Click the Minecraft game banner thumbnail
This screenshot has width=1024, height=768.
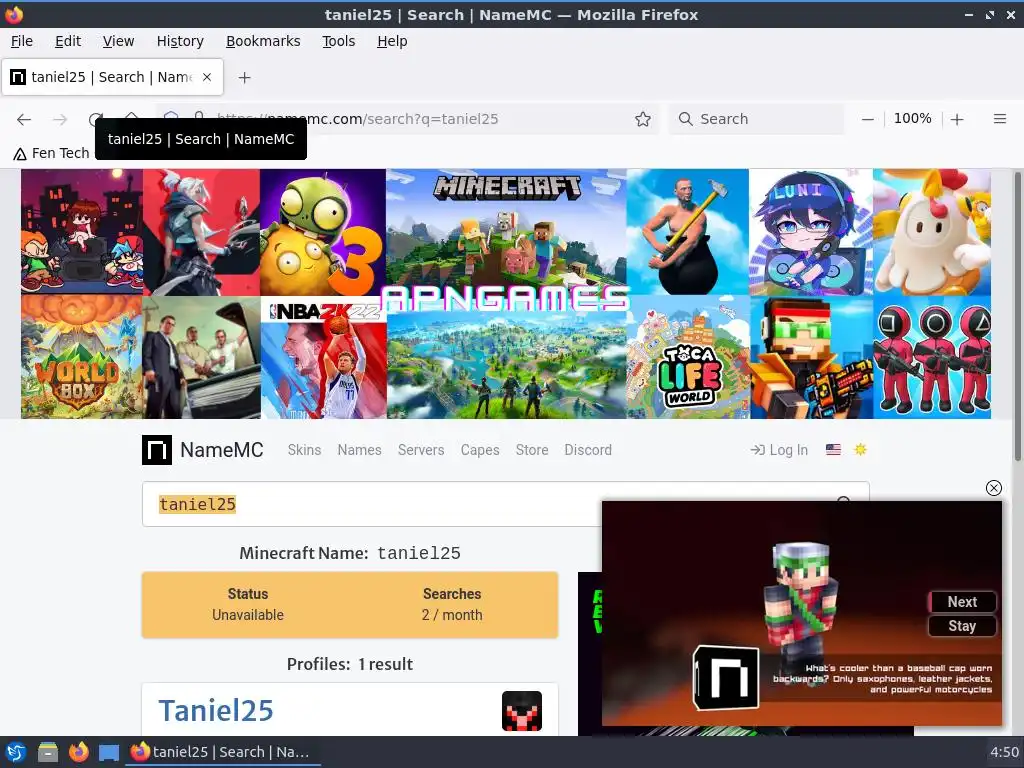pyautogui.click(x=506, y=232)
